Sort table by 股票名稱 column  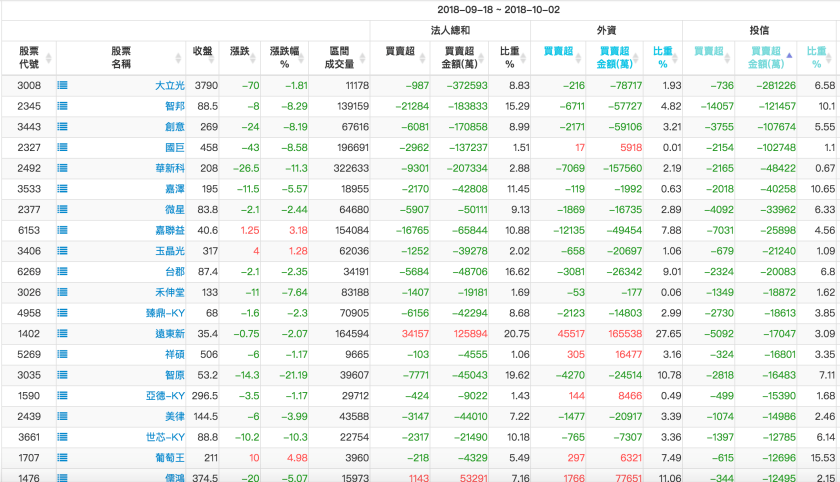121,58
